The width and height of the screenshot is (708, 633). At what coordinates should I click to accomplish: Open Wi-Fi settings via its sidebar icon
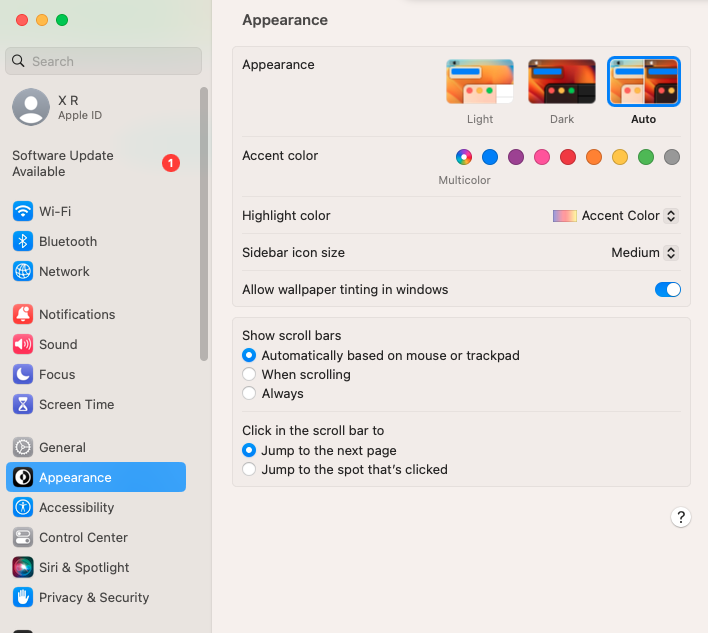coord(23,211)
